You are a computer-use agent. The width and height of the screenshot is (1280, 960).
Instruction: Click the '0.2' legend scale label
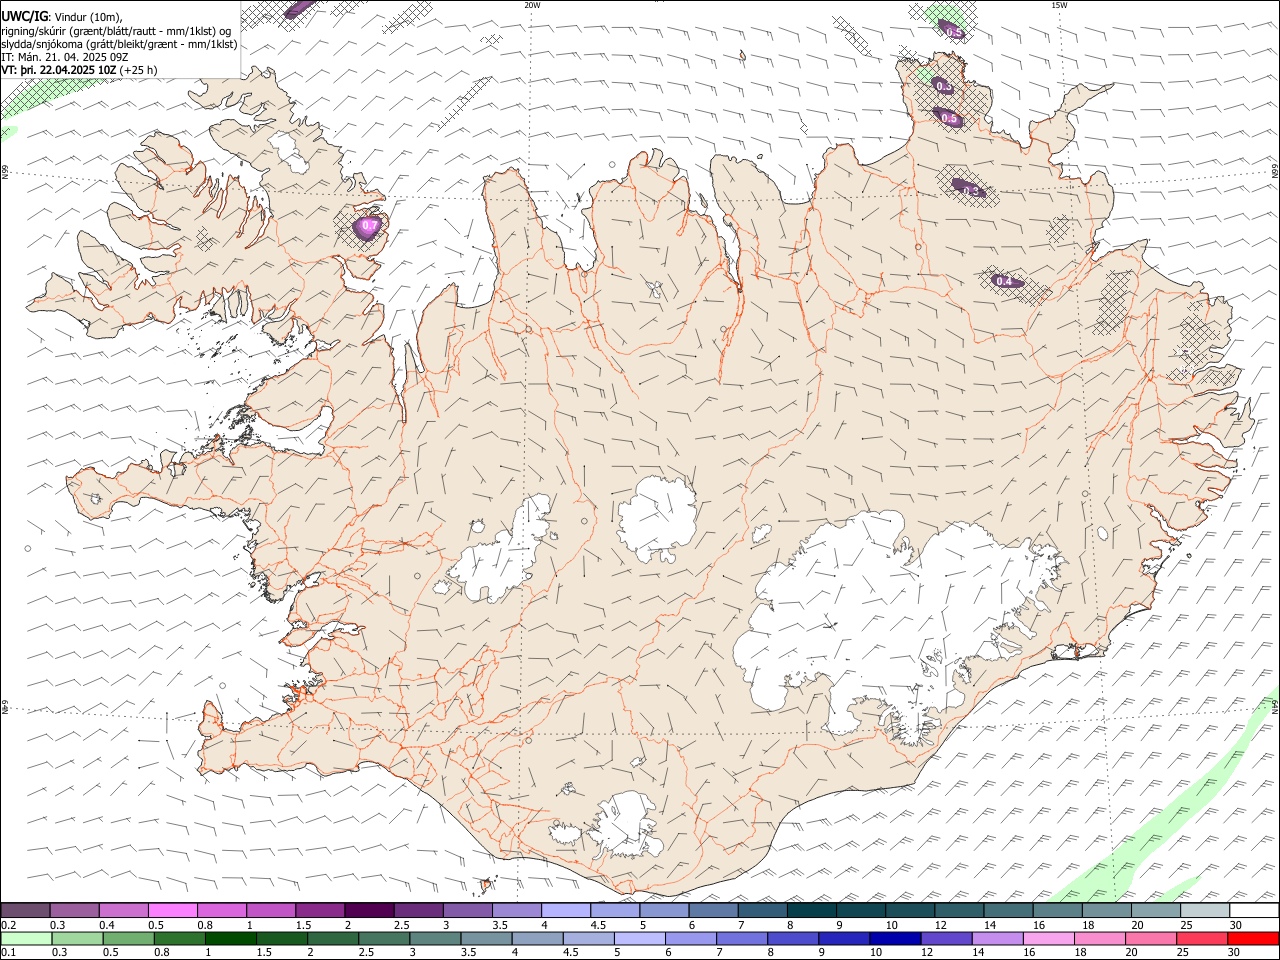(8, 925)
